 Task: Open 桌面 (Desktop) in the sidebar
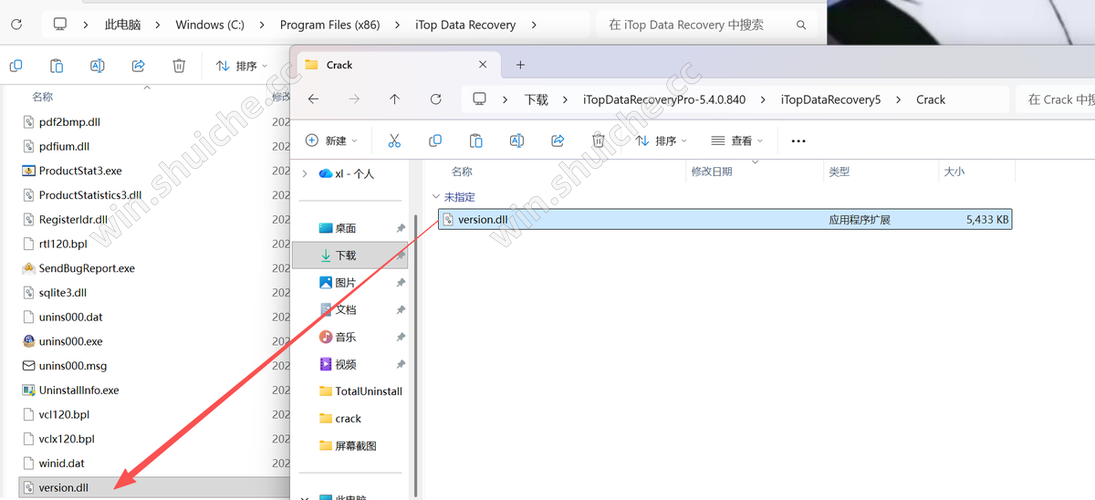pos(345,228)
